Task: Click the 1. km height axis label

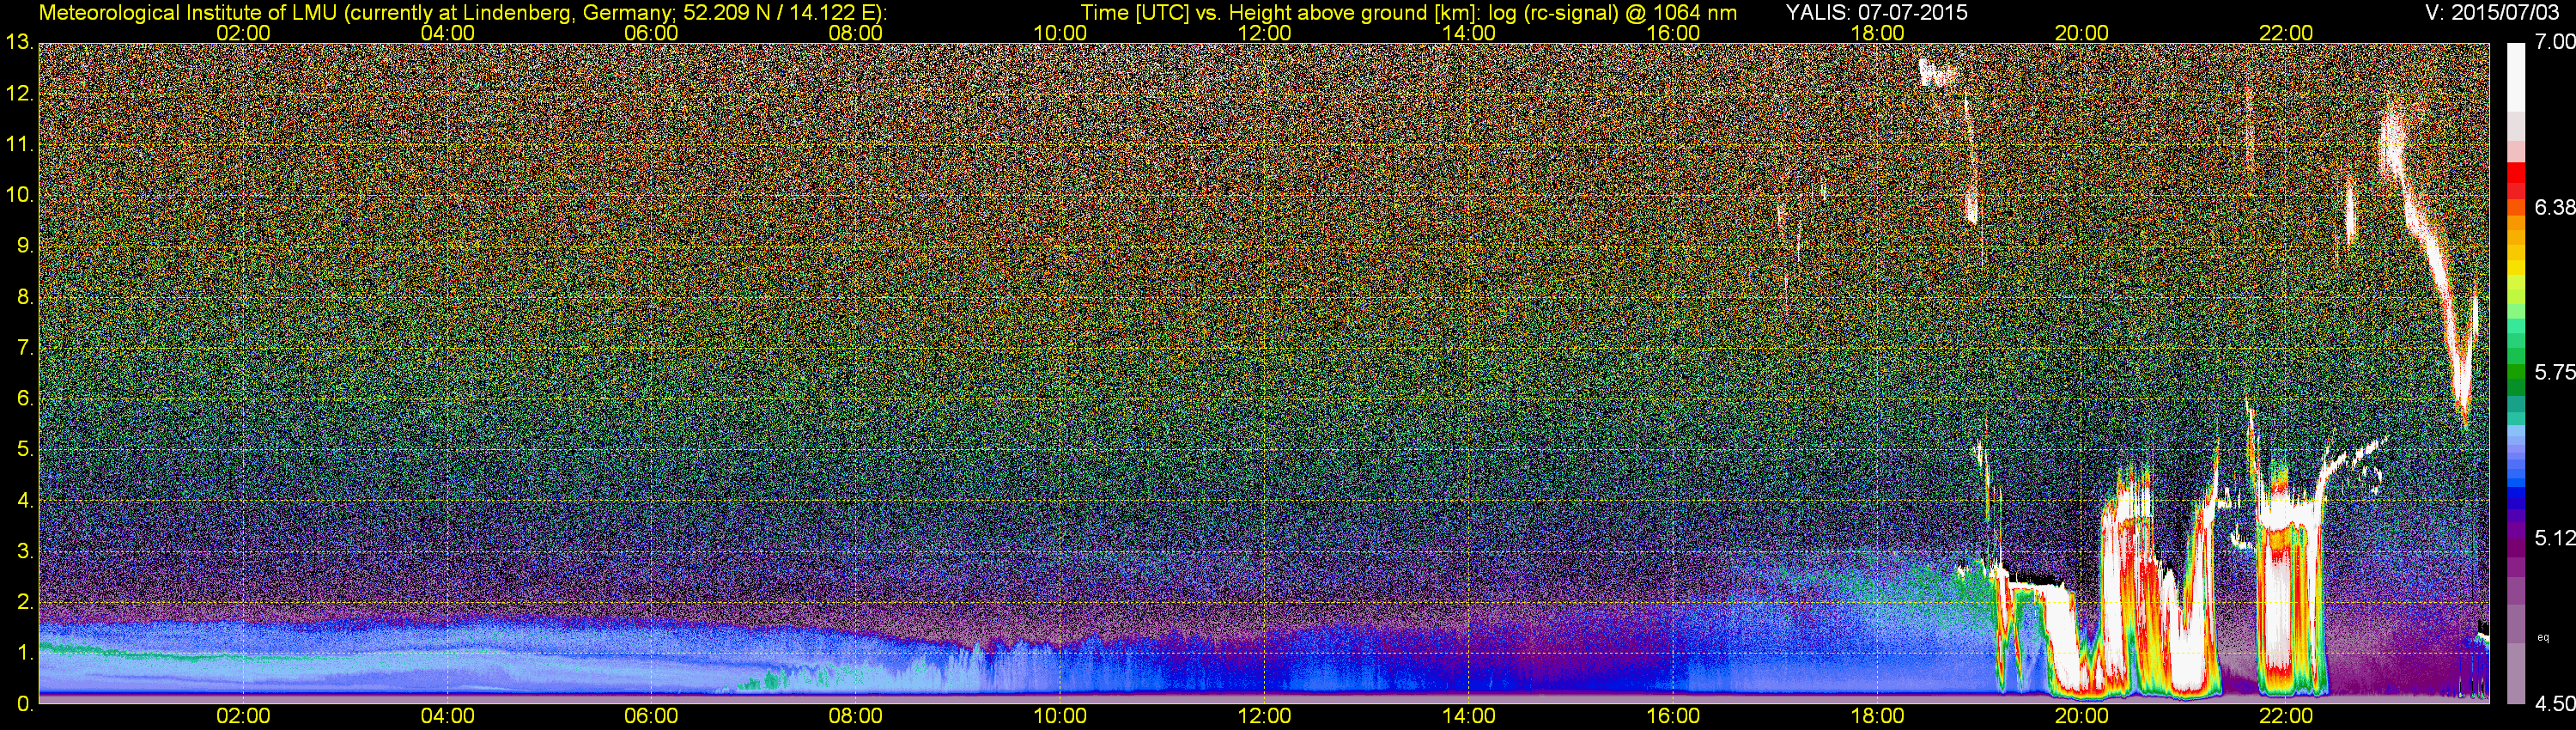Action: pos(25,653)
